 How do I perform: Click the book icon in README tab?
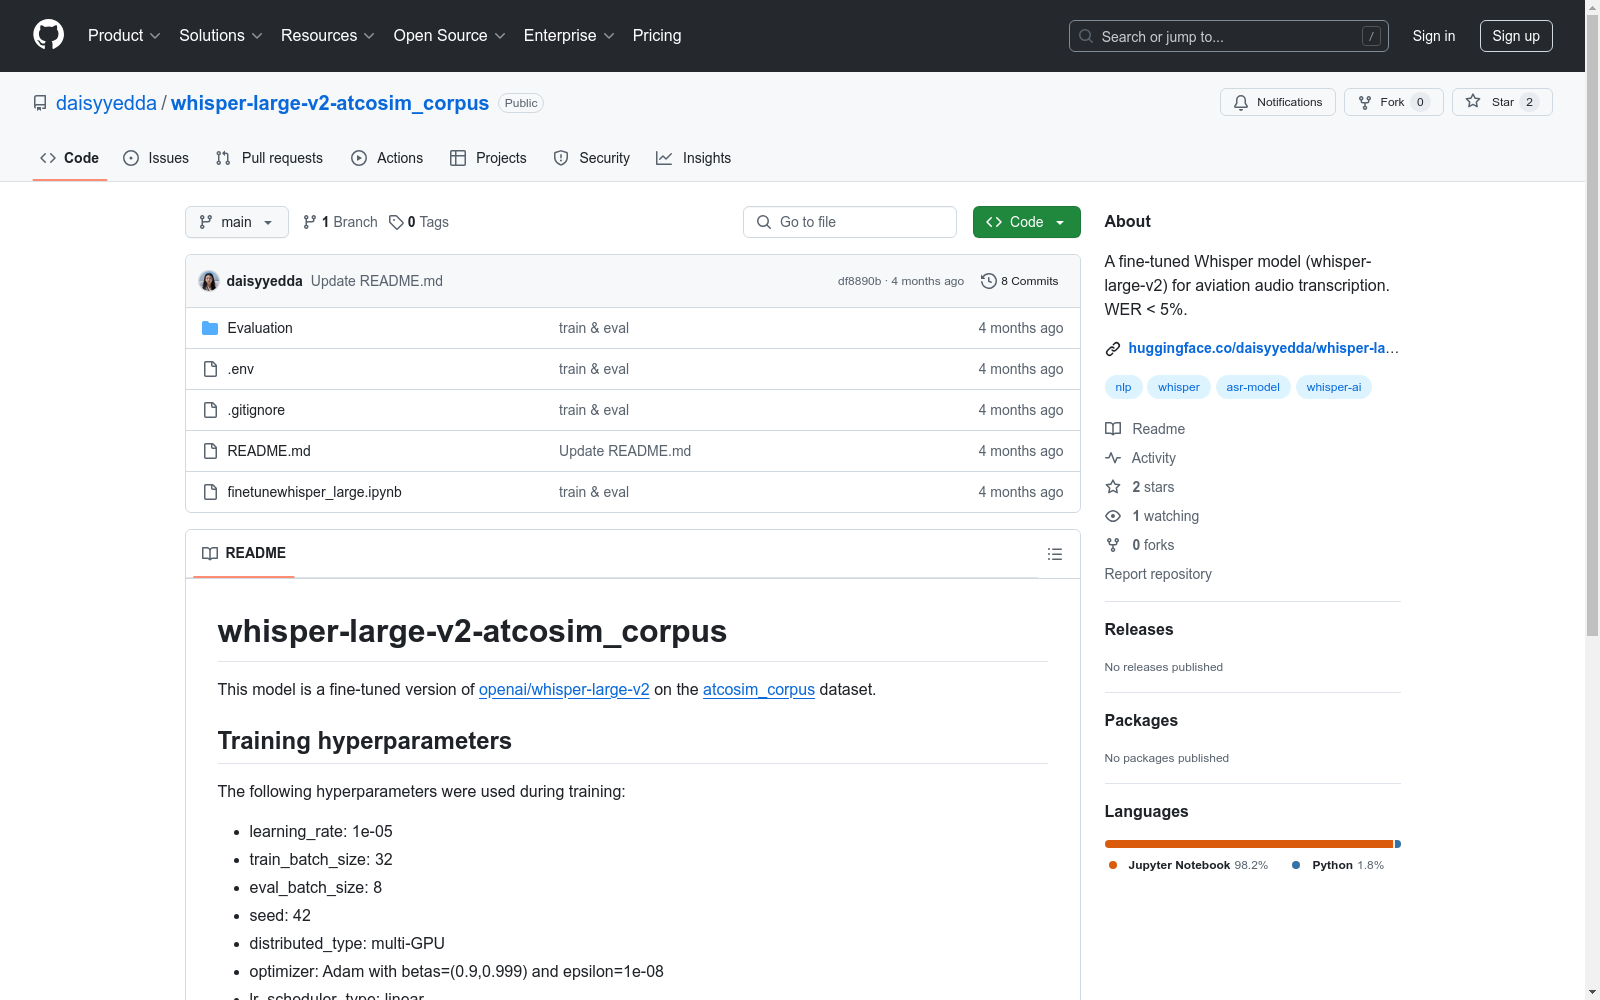(210, 553)
